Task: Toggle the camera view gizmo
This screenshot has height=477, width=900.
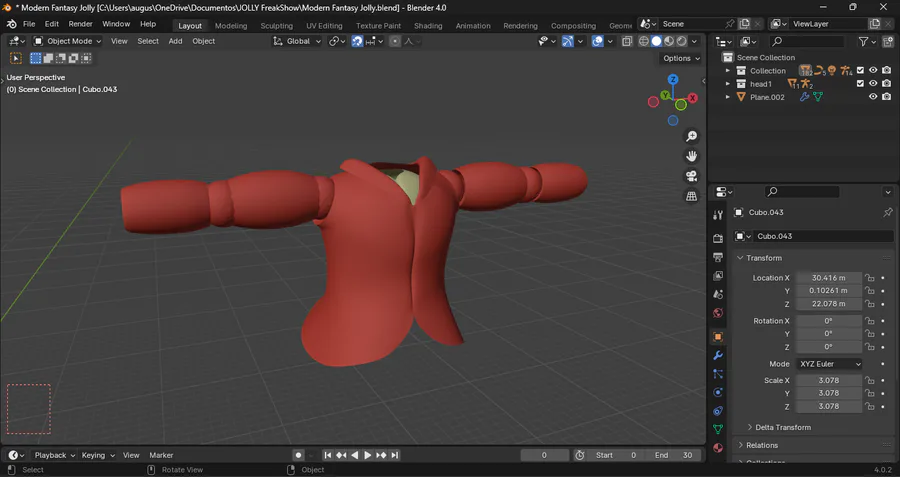Action: click(692, 176)
